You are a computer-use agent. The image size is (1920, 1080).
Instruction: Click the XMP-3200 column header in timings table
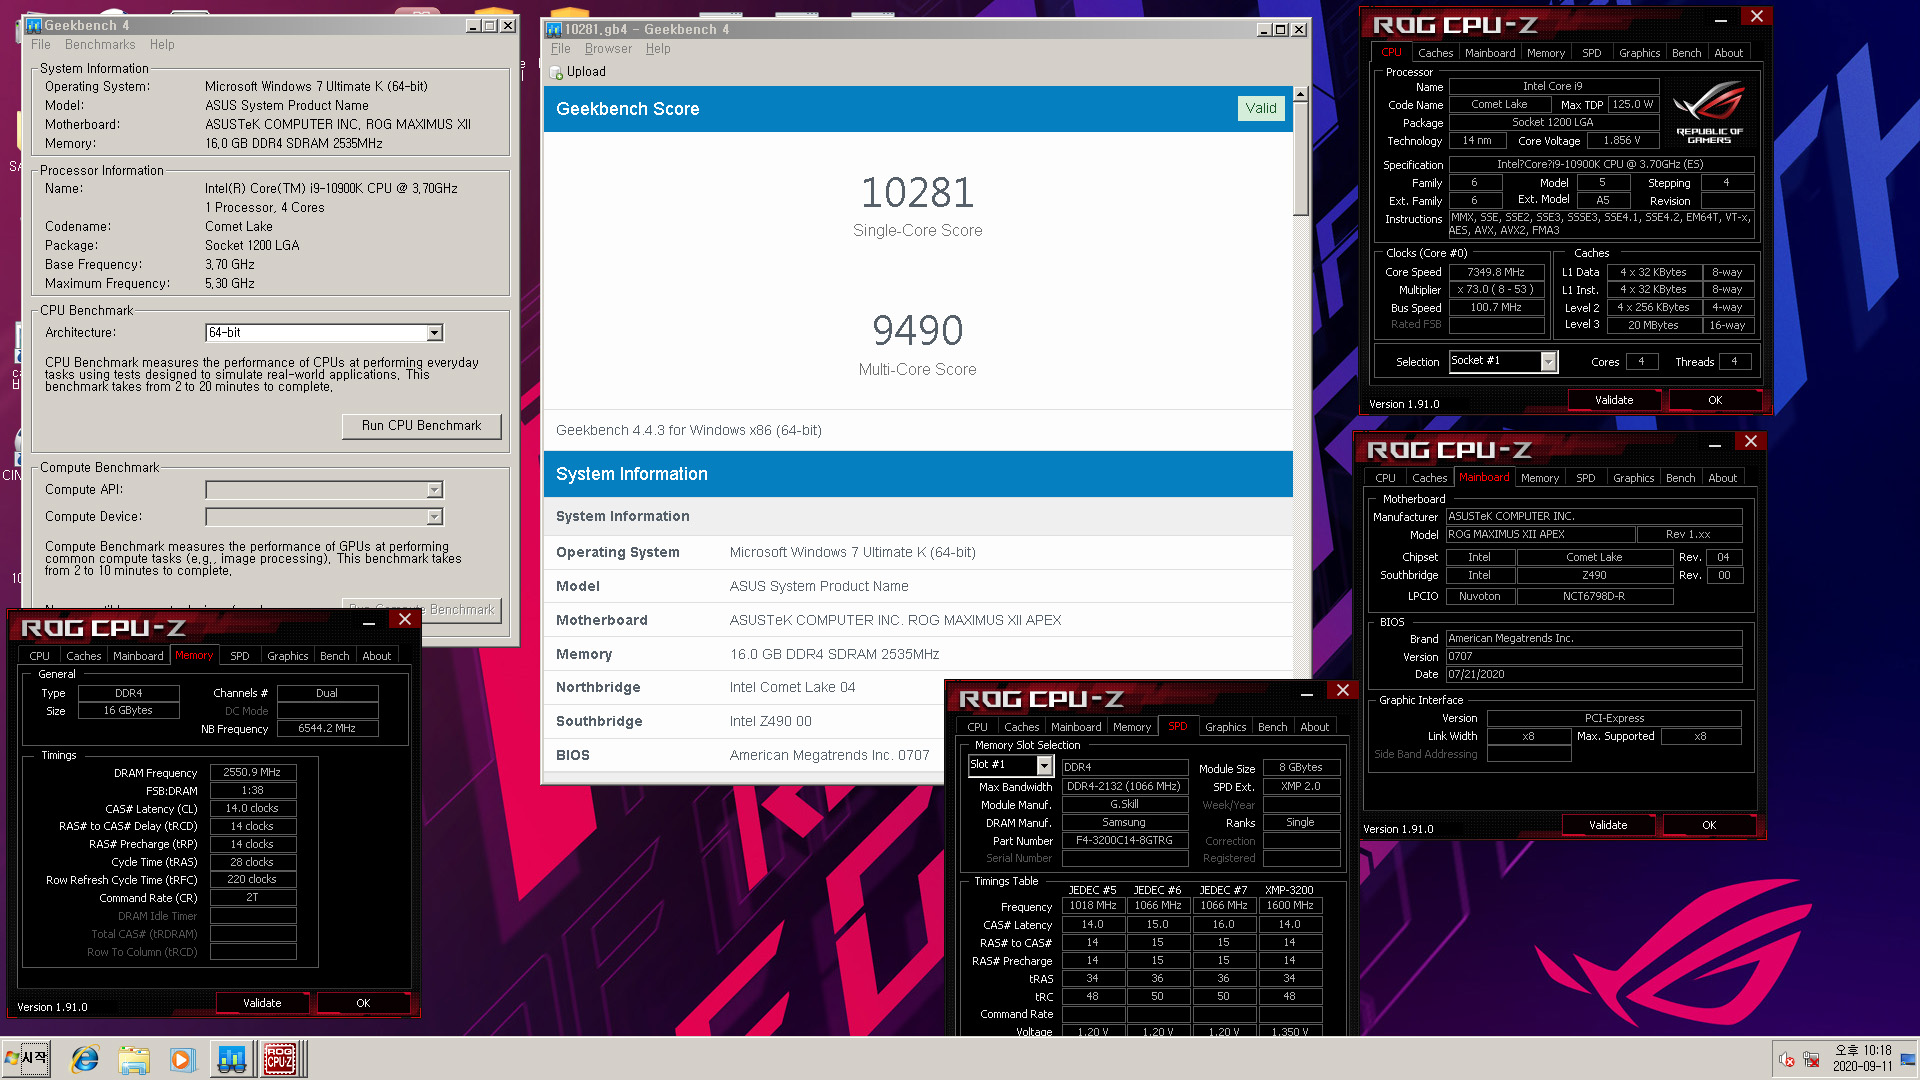1289,890
